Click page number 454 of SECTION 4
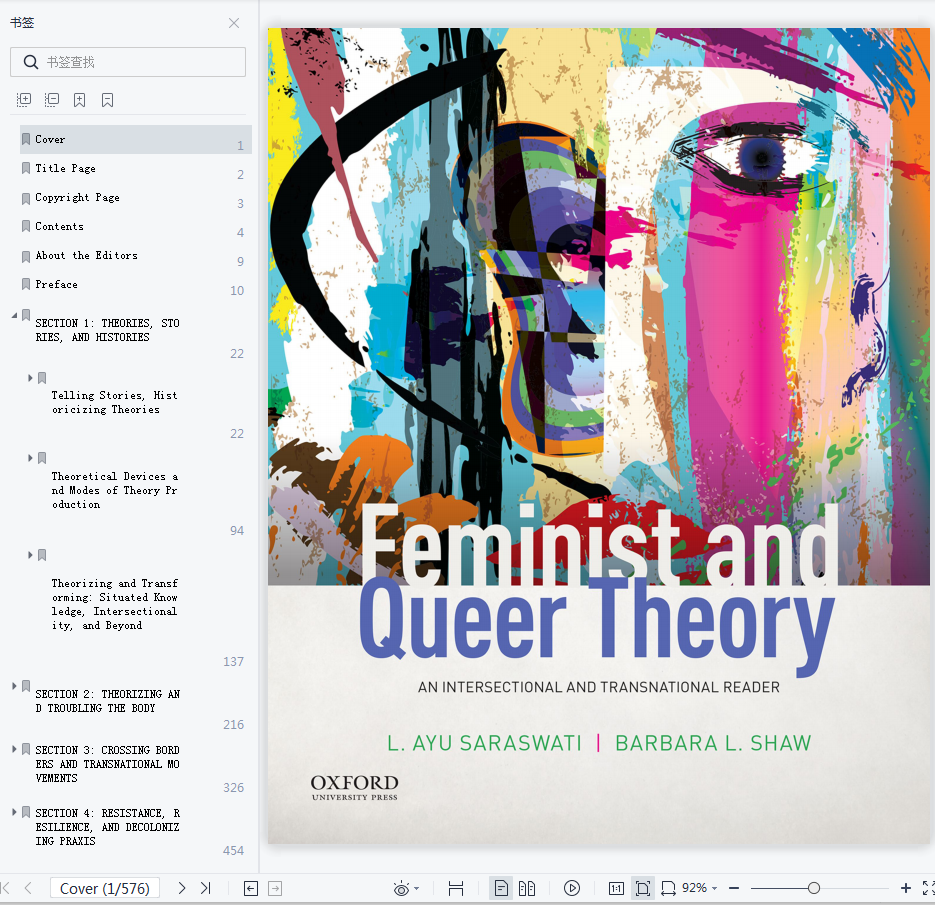This screenshot has width=935, height=905. pos(234,851)
